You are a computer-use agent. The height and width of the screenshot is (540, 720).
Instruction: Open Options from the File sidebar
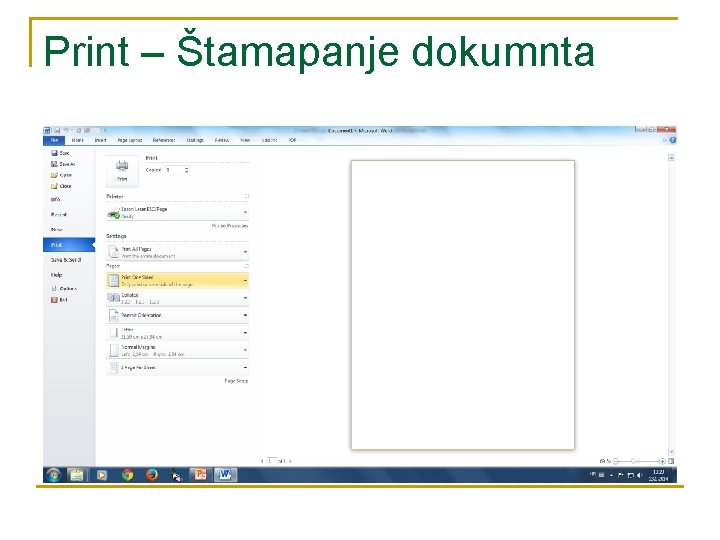click(64, 288)
